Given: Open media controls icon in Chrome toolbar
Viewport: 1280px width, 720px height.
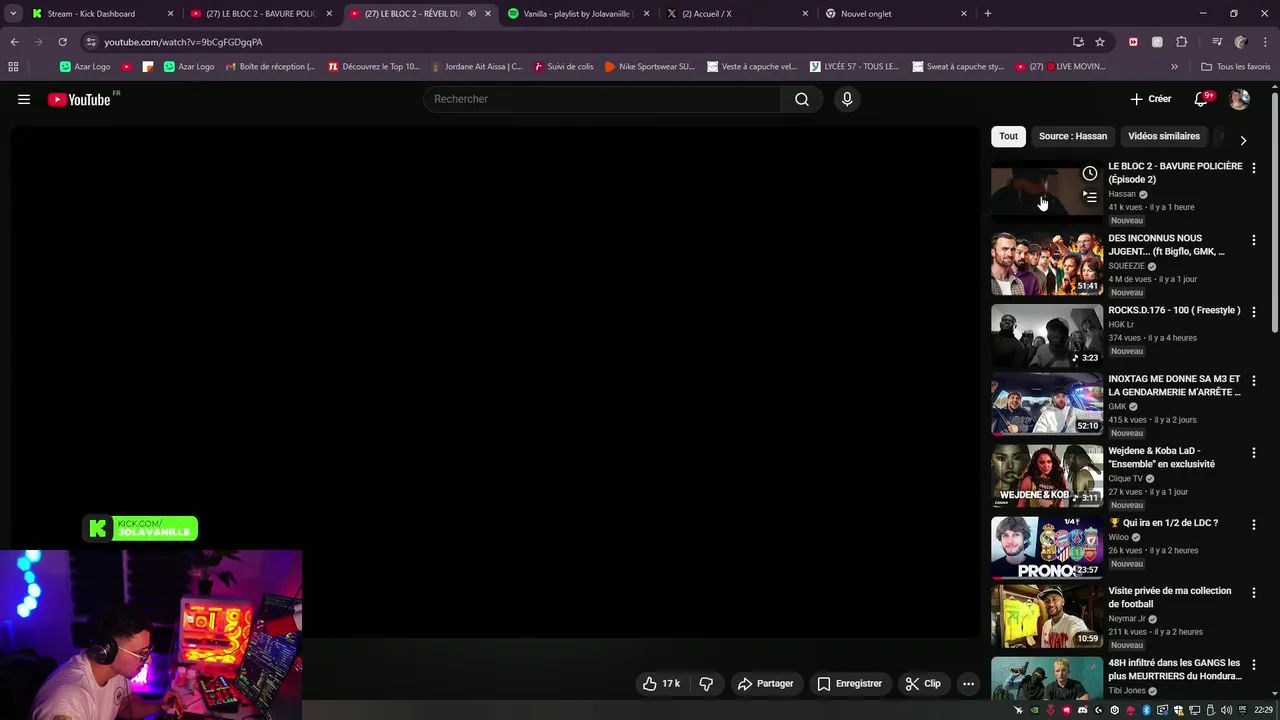Looking at the screenshot, I should pos(1217,42).
